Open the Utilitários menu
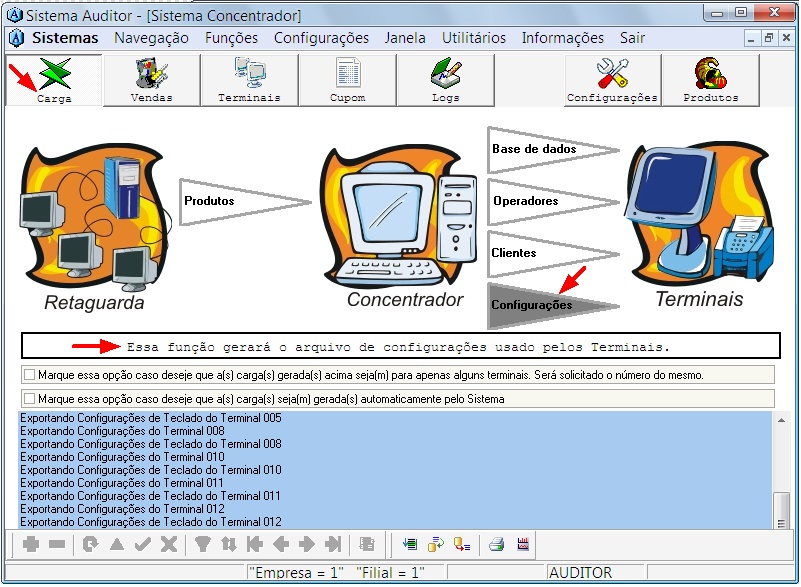The width and height of the screenshot is (801, 587). [473, 38]
